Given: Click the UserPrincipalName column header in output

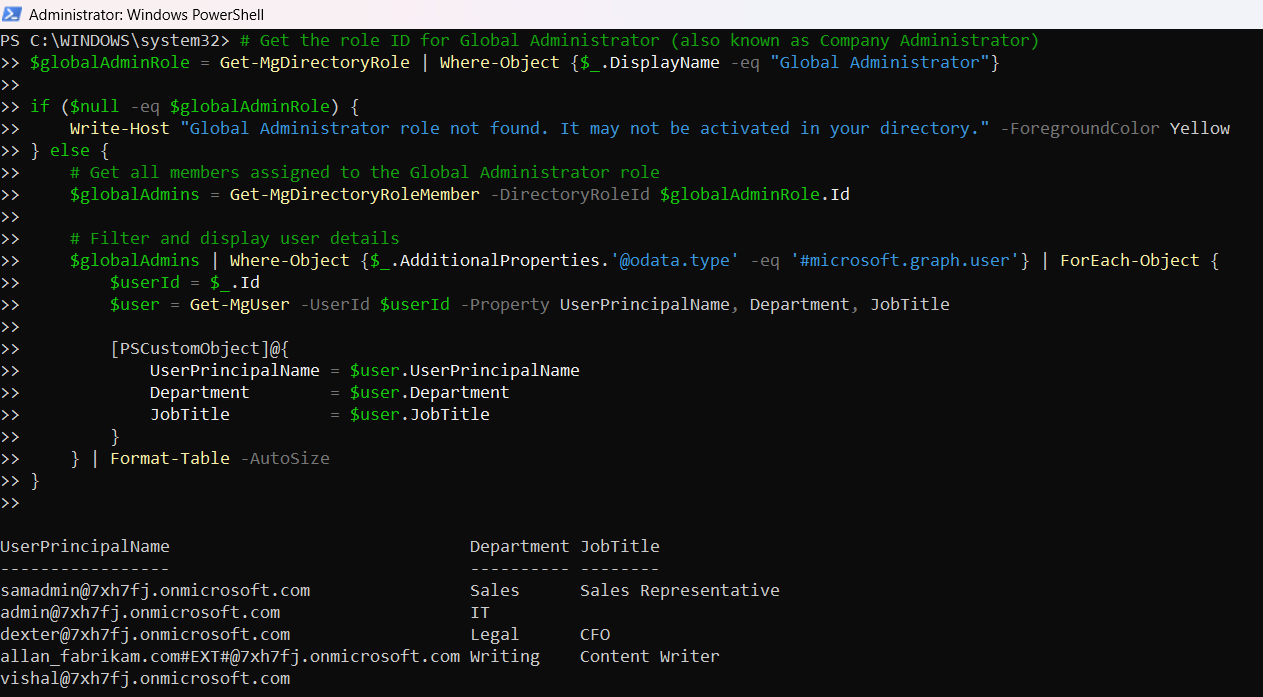Looking at the screenshot, I should point(85,546).
